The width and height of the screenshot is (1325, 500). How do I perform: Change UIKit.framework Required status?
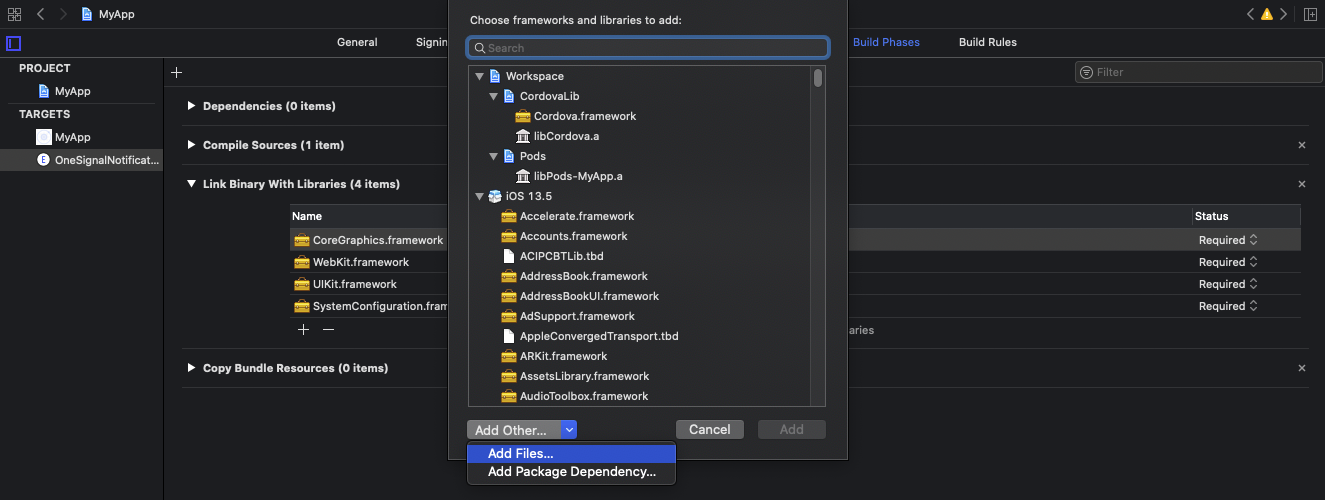[x=1228, y=284]
